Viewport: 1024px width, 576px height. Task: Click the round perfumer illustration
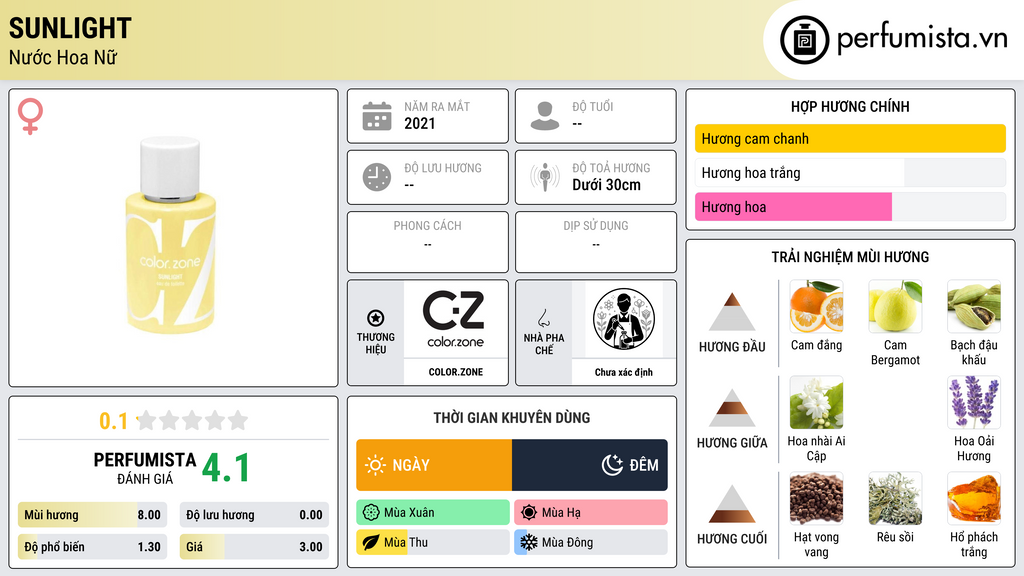tap(624, 319)
